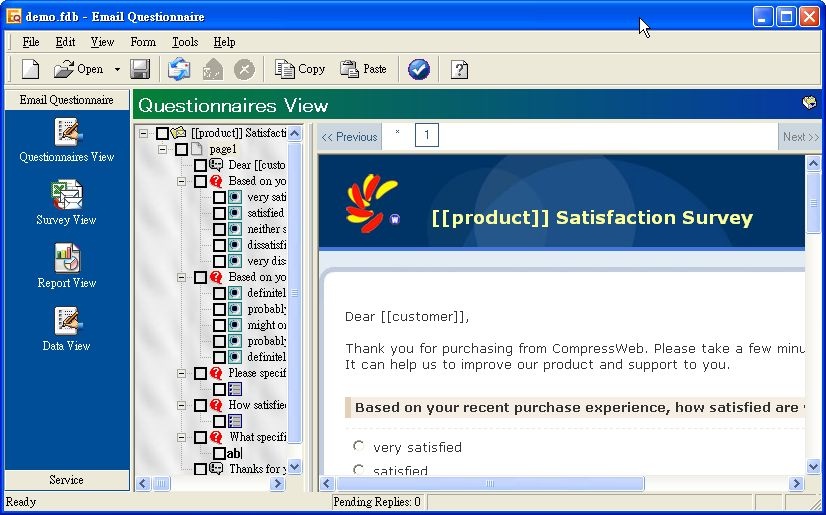The width and height of the screenshot is (826, 515).
Task: Click the Copy toolbar button
Action: point(300,69)
